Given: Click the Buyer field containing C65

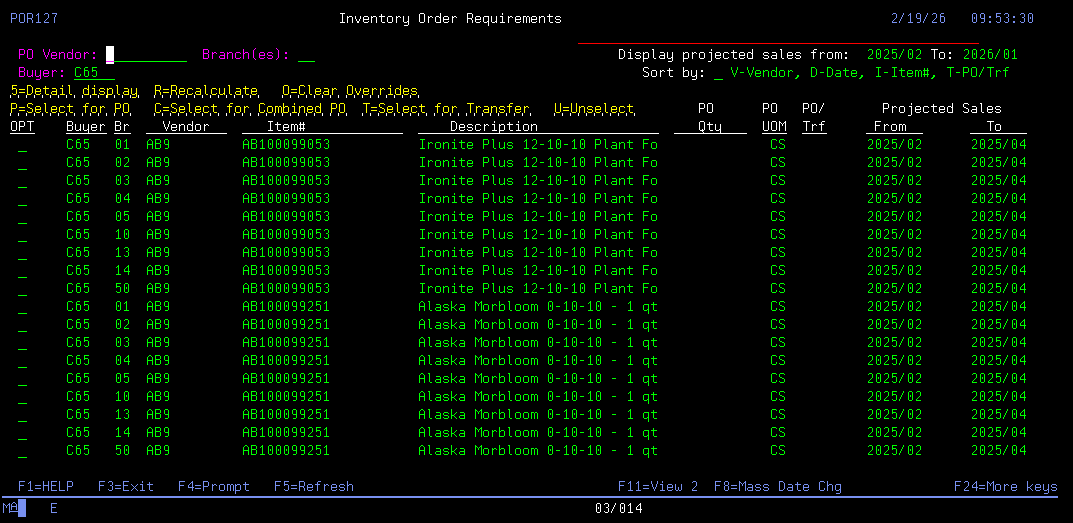Looking at the screenshot, I should (x=94, y=73).
